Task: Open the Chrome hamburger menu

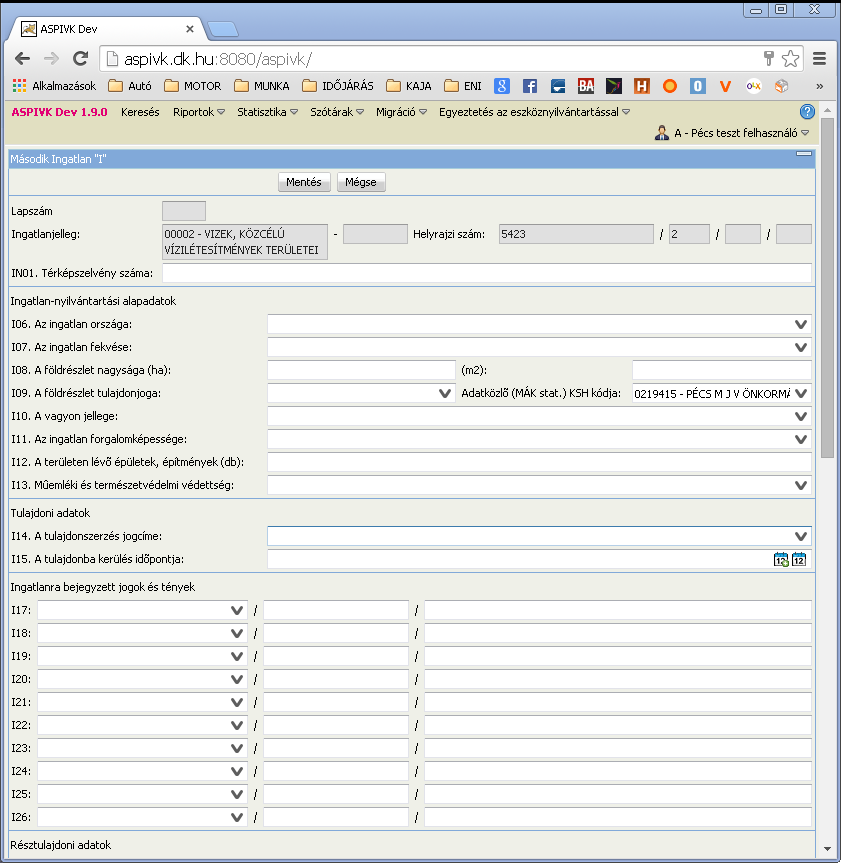Action: pyautogui.click(x=820, y=58)
